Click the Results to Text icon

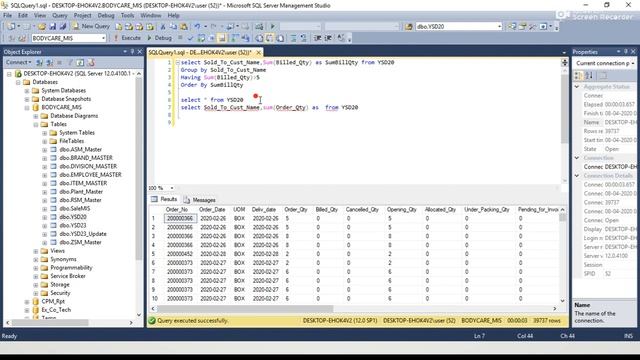[259, 38]
